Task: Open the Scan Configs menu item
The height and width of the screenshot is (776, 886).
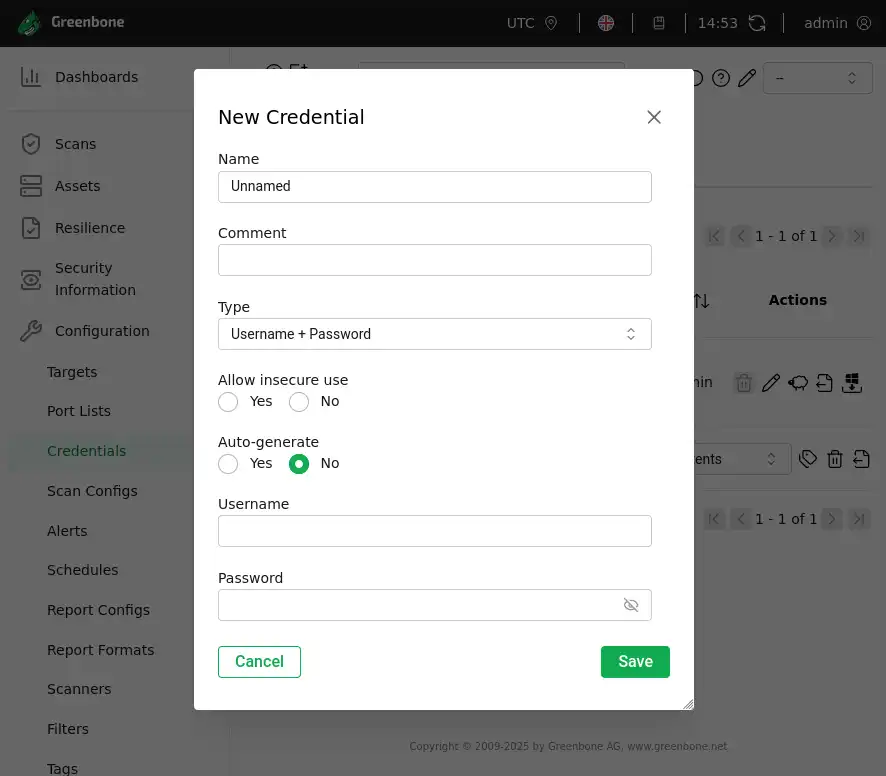Action: (x=92, y=491)
